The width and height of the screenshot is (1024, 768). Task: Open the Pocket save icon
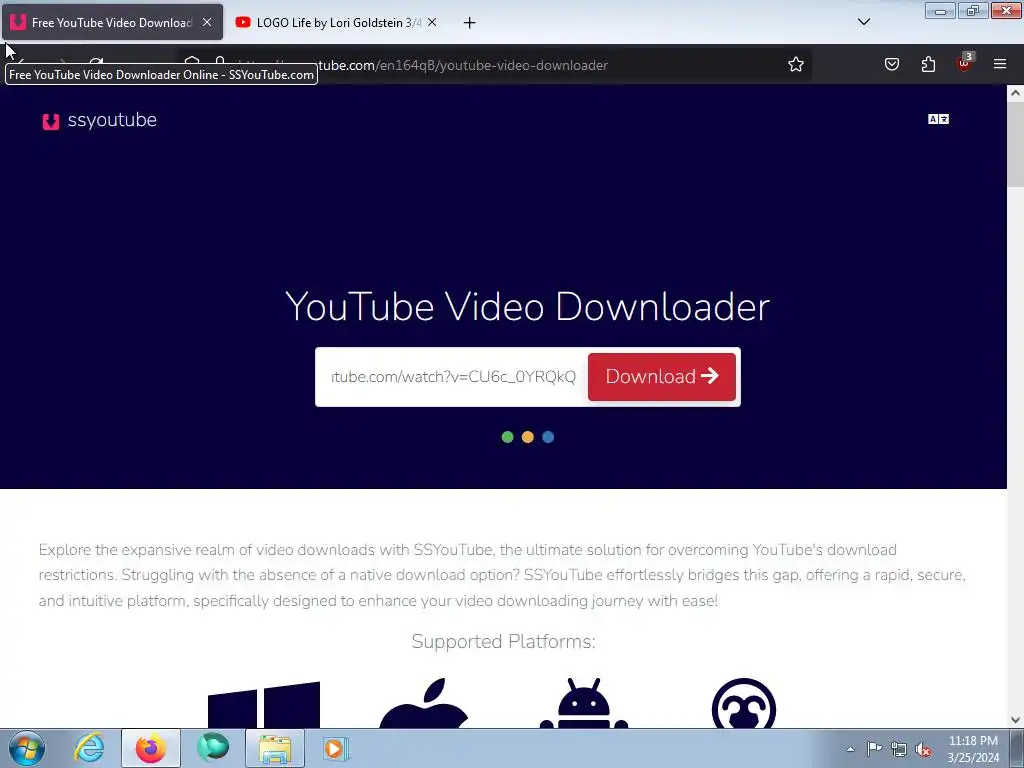click(x=891, y=64)
